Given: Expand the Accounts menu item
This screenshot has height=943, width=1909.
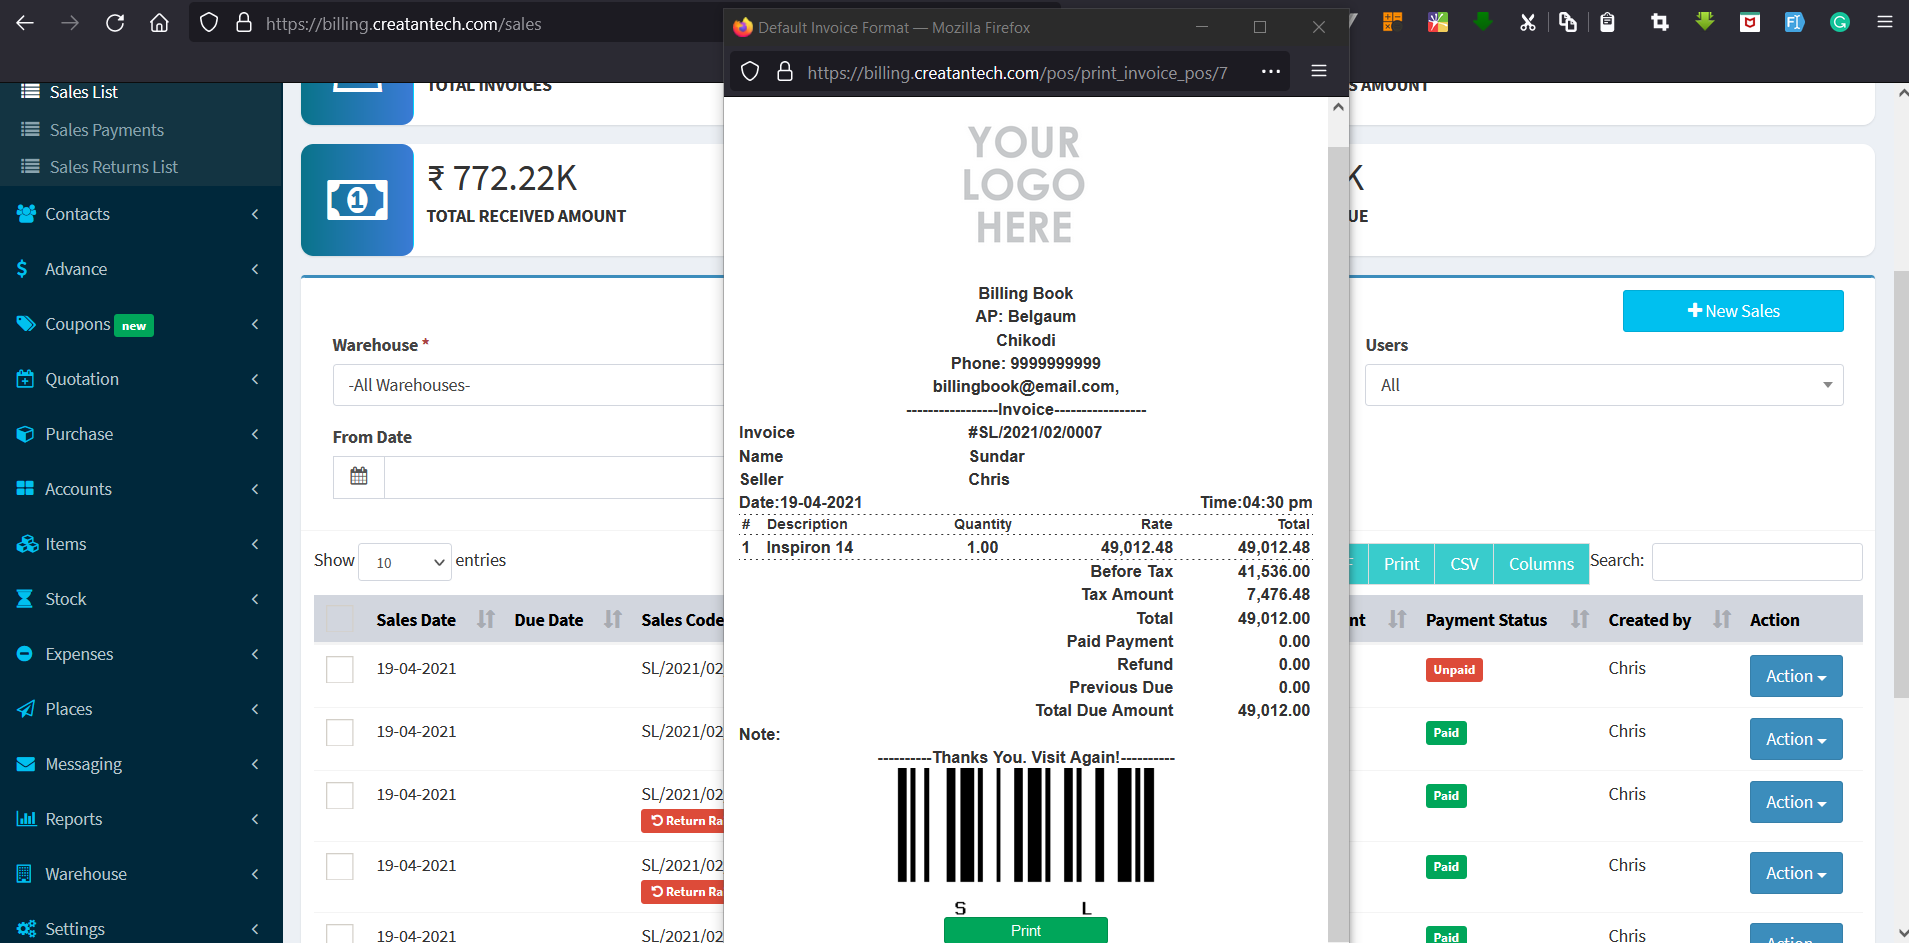Looking at the screenshot, I should tap(141, 489).
